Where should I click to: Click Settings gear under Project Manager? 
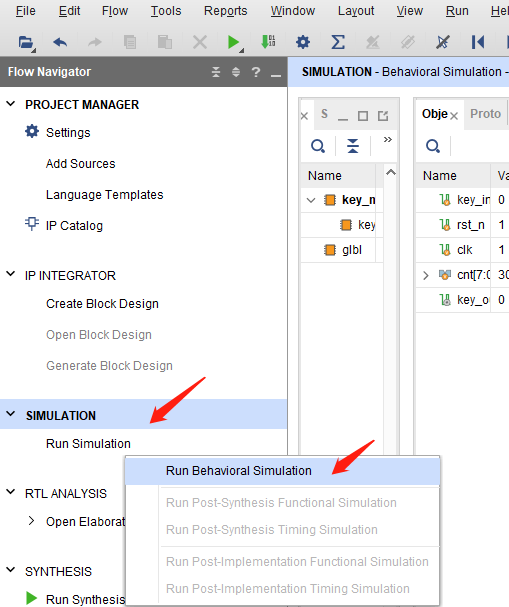(x=32, y=132)
